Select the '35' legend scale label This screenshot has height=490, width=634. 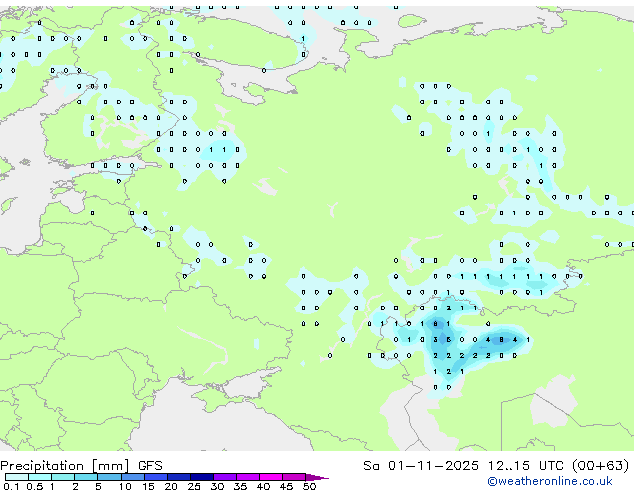pyautogui.click(x=240, y=486)
